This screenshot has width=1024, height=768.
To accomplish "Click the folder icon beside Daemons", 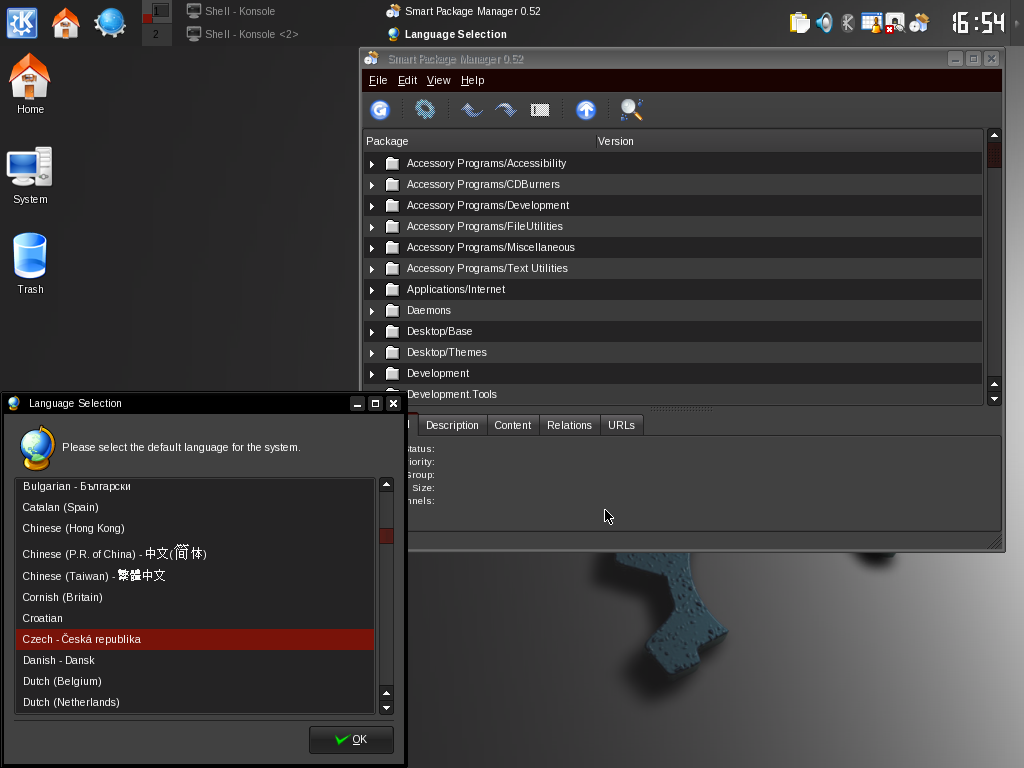I will pyautogui.click(x=392, y=310).
